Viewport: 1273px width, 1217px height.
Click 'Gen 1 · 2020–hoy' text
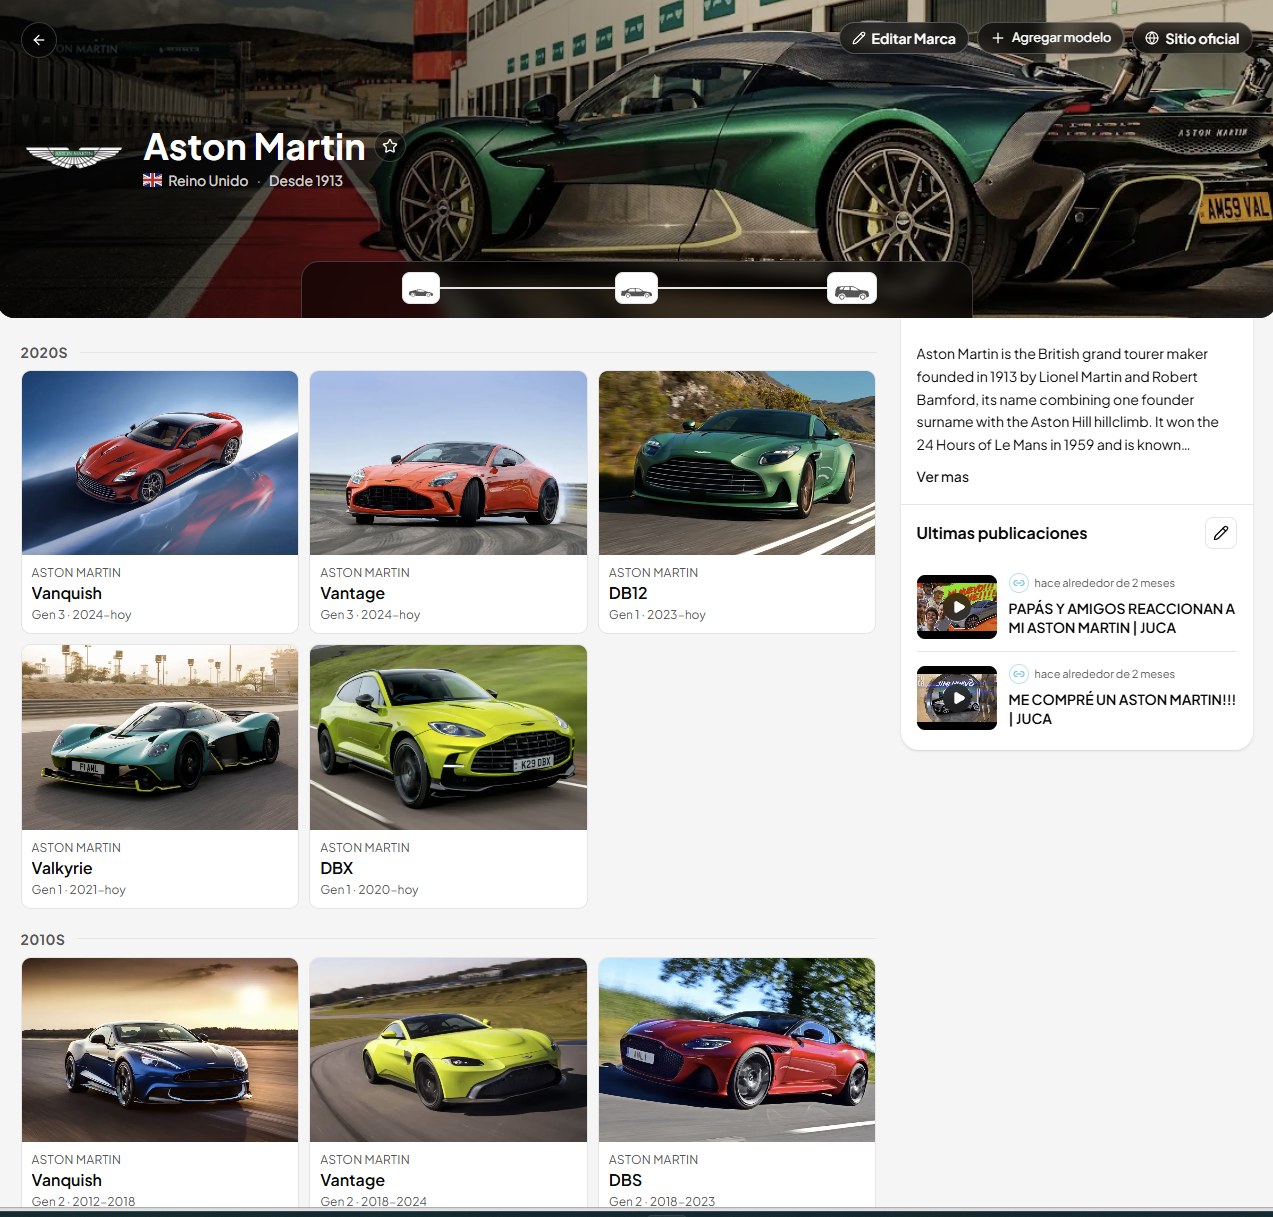tap(369, 890)
